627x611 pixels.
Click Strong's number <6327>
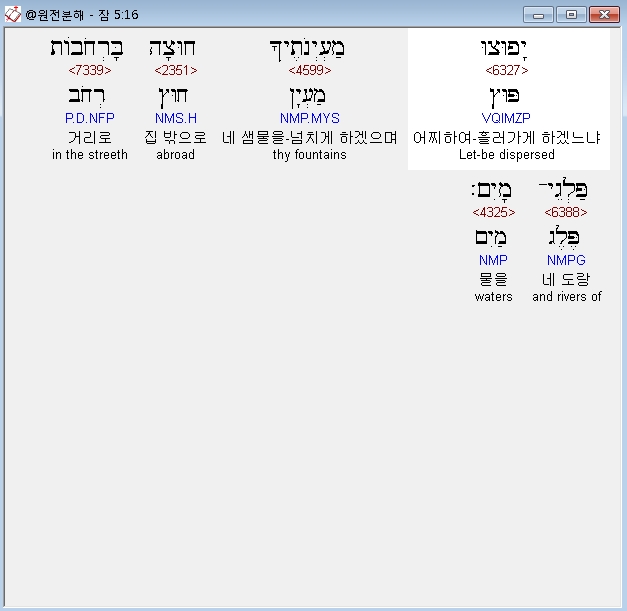[x=507, y=70]
